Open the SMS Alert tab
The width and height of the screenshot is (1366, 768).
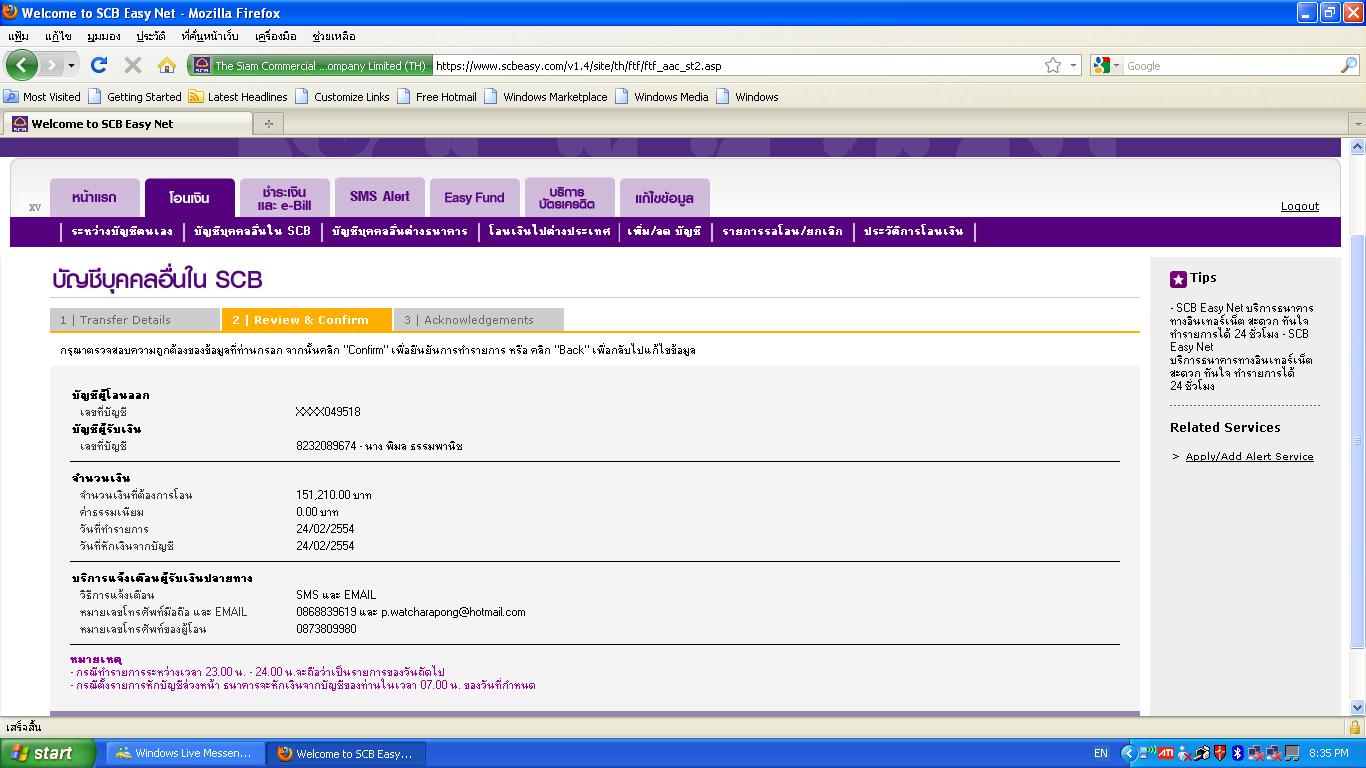pos(380,198)
